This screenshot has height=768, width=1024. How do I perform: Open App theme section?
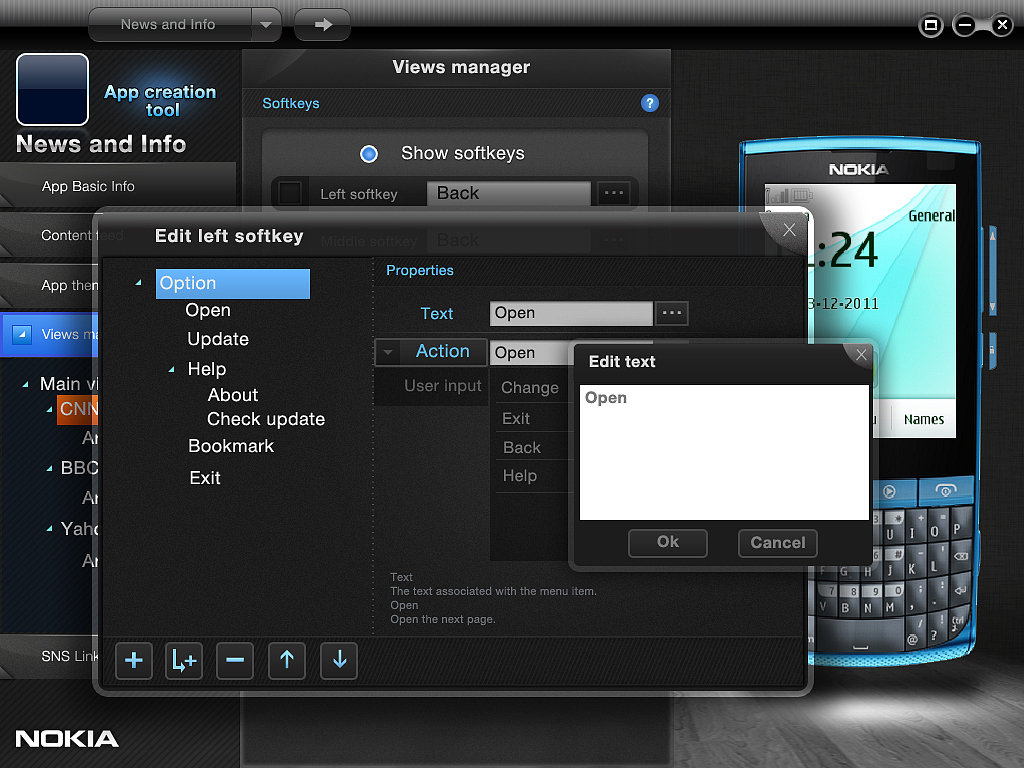[x=51, y=285]
